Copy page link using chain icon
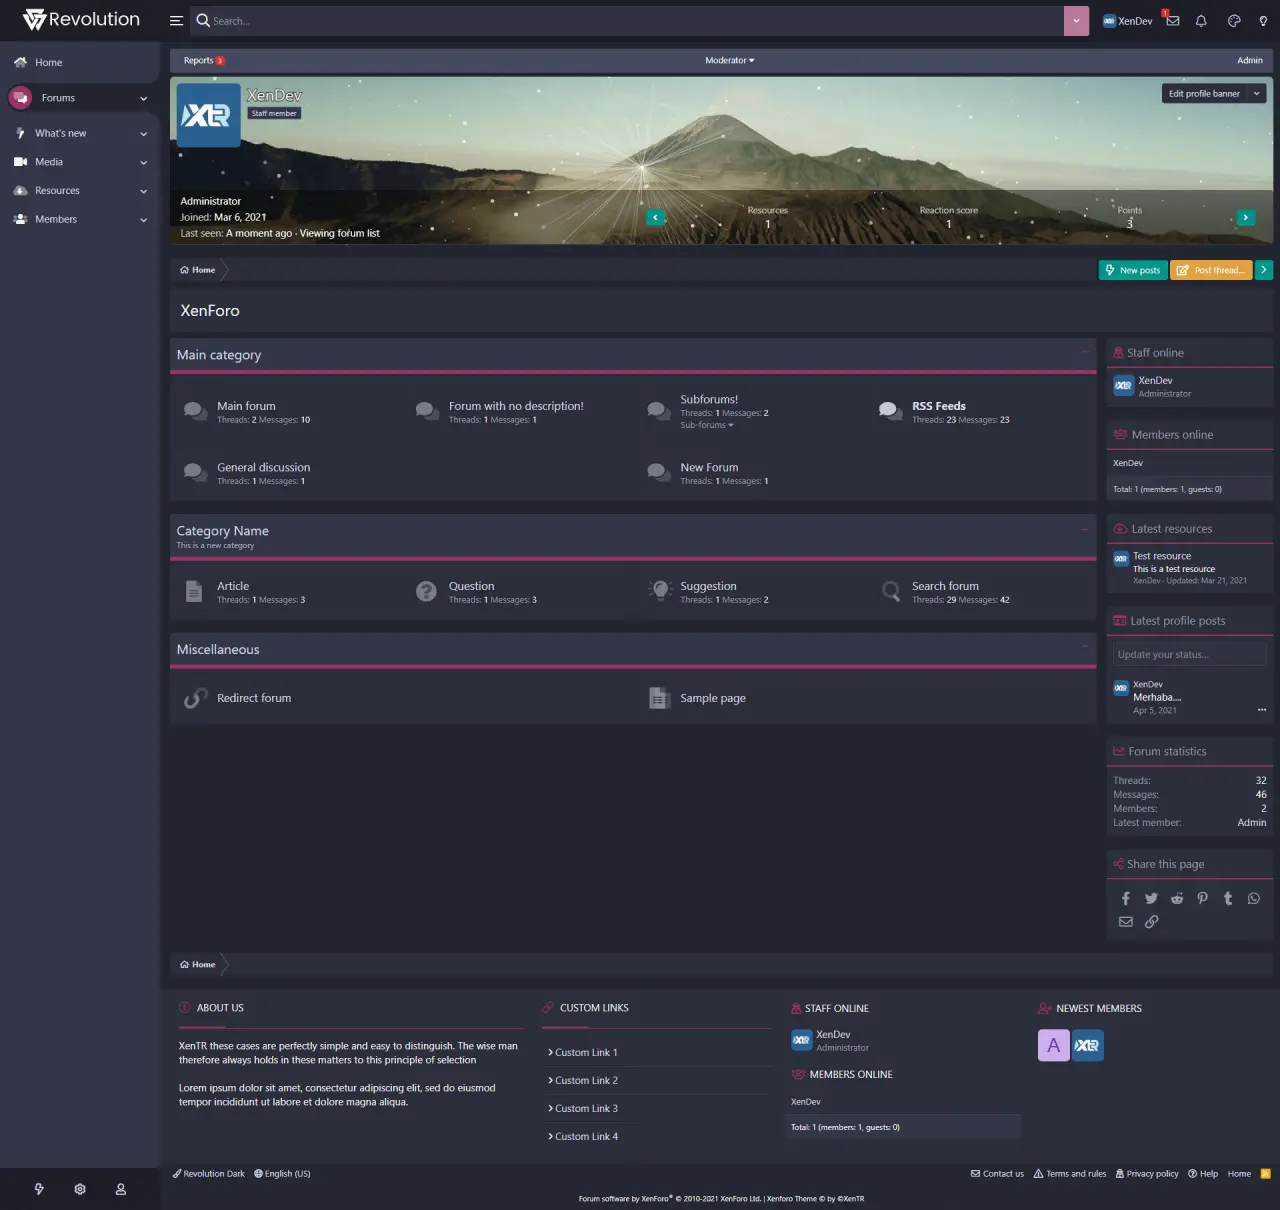Viewport: 1280px width, 1210px height. pos(1152,922)
